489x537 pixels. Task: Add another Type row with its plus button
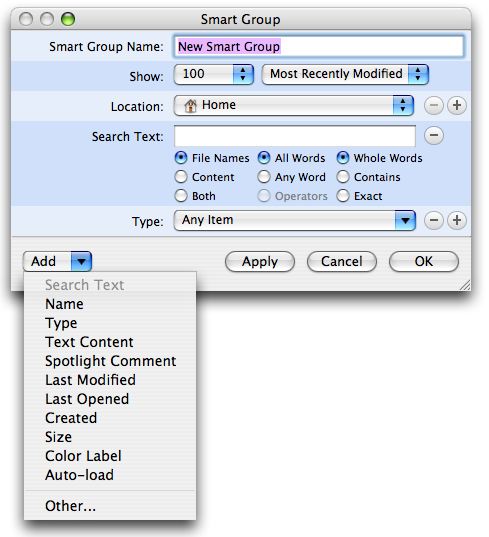[457, 220]
